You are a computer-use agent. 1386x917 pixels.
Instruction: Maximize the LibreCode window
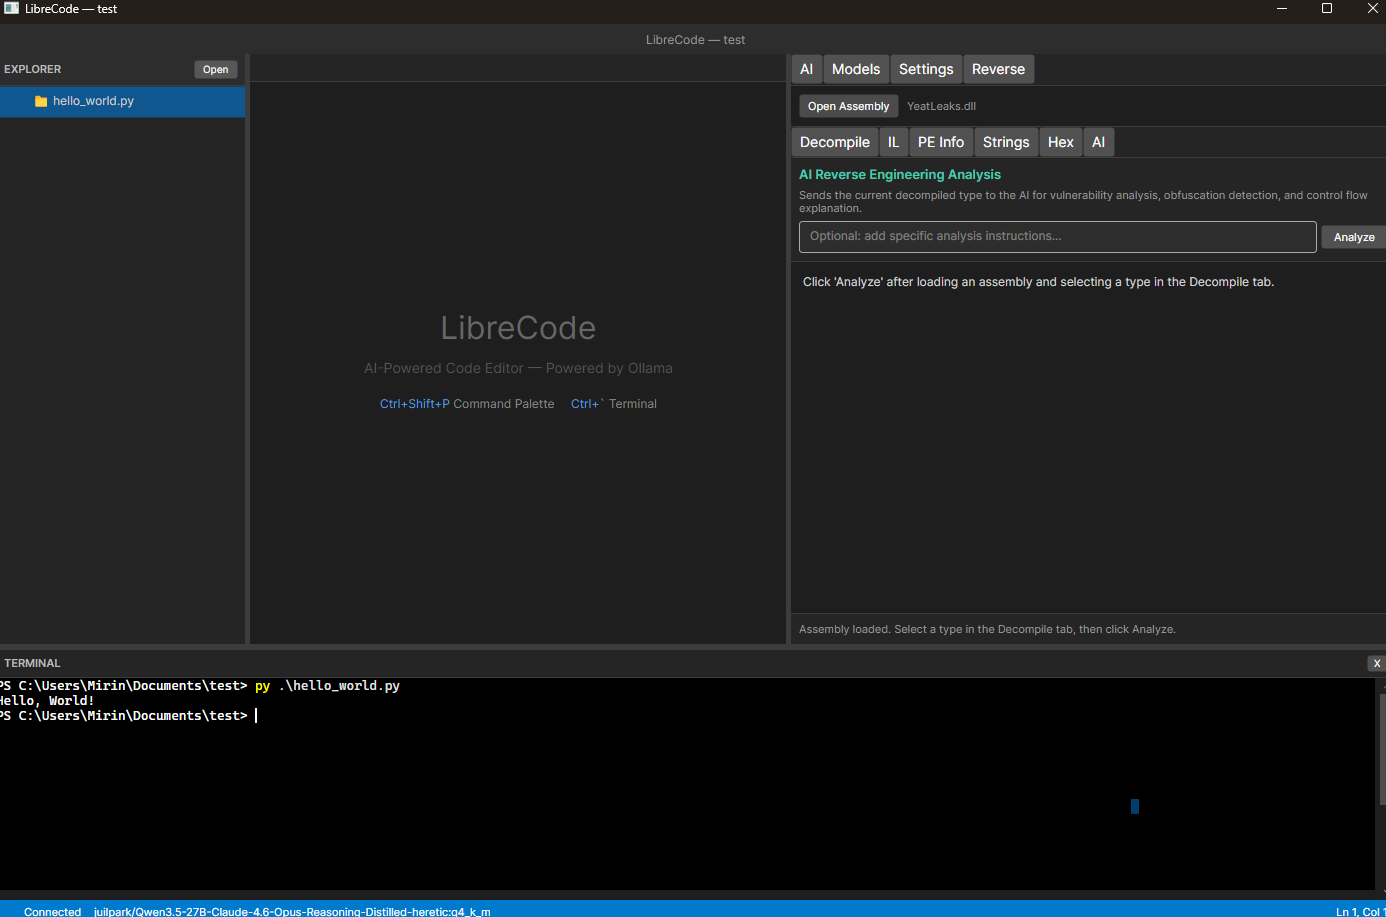pos(1327,8)
